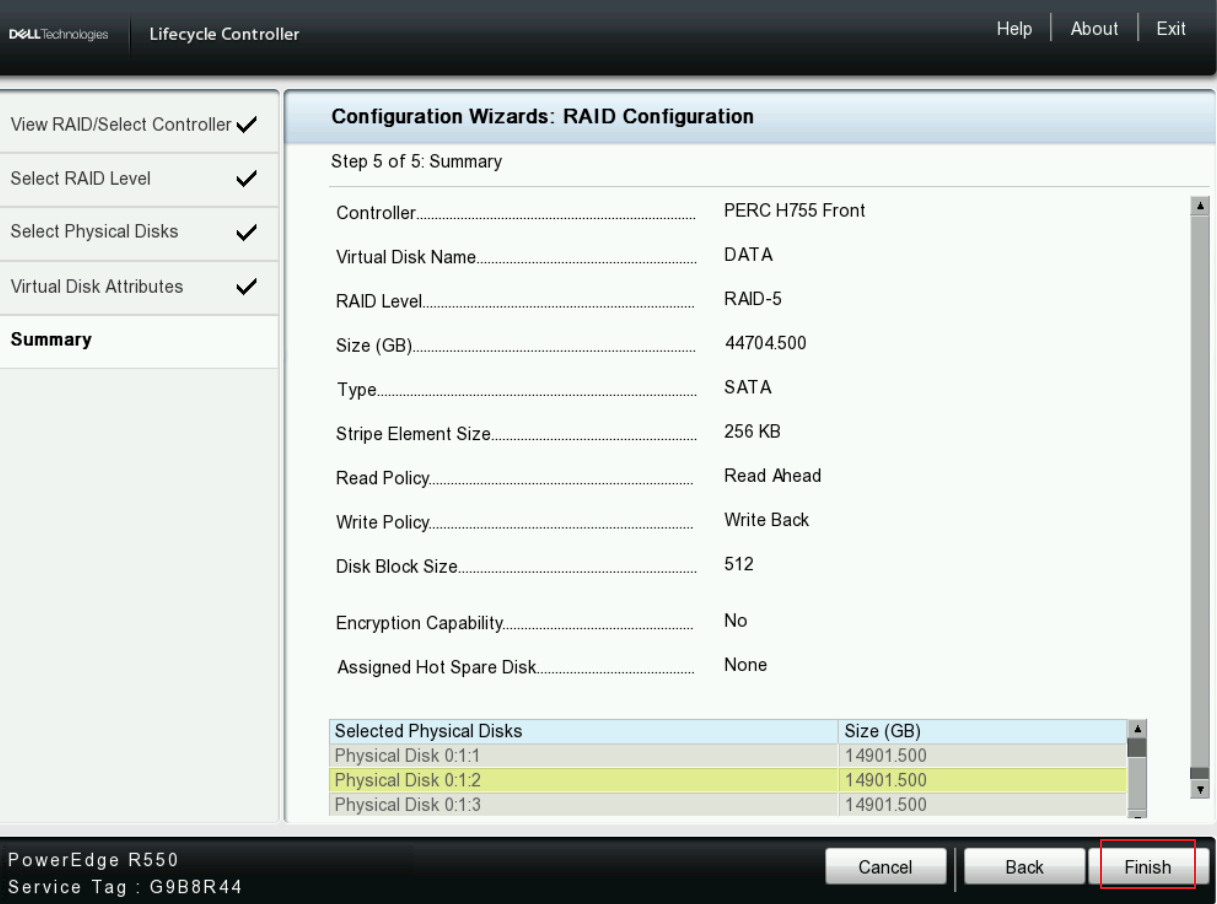Click the 256 KB stripe size value

(x=753, y=431)
